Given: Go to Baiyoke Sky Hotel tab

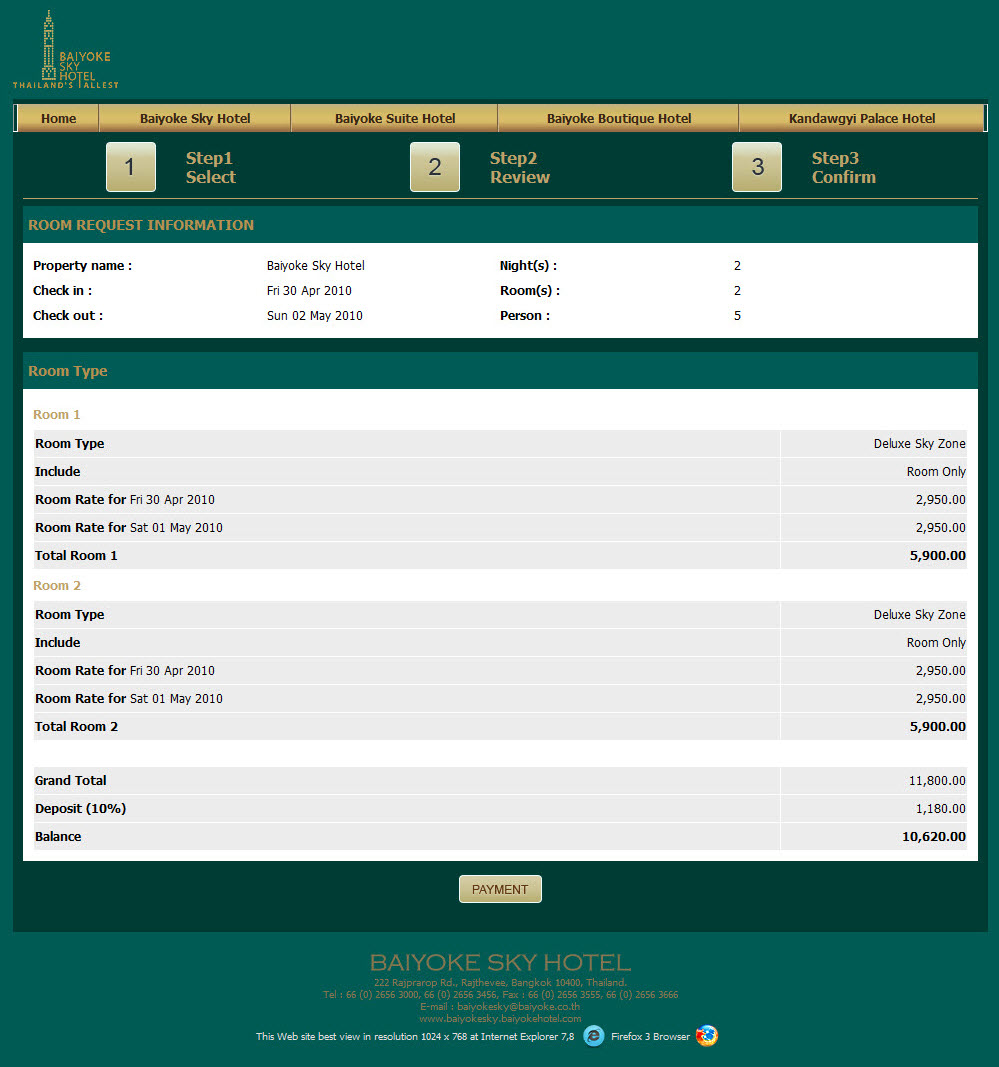Looking at the screenshot, I should 195,118.
